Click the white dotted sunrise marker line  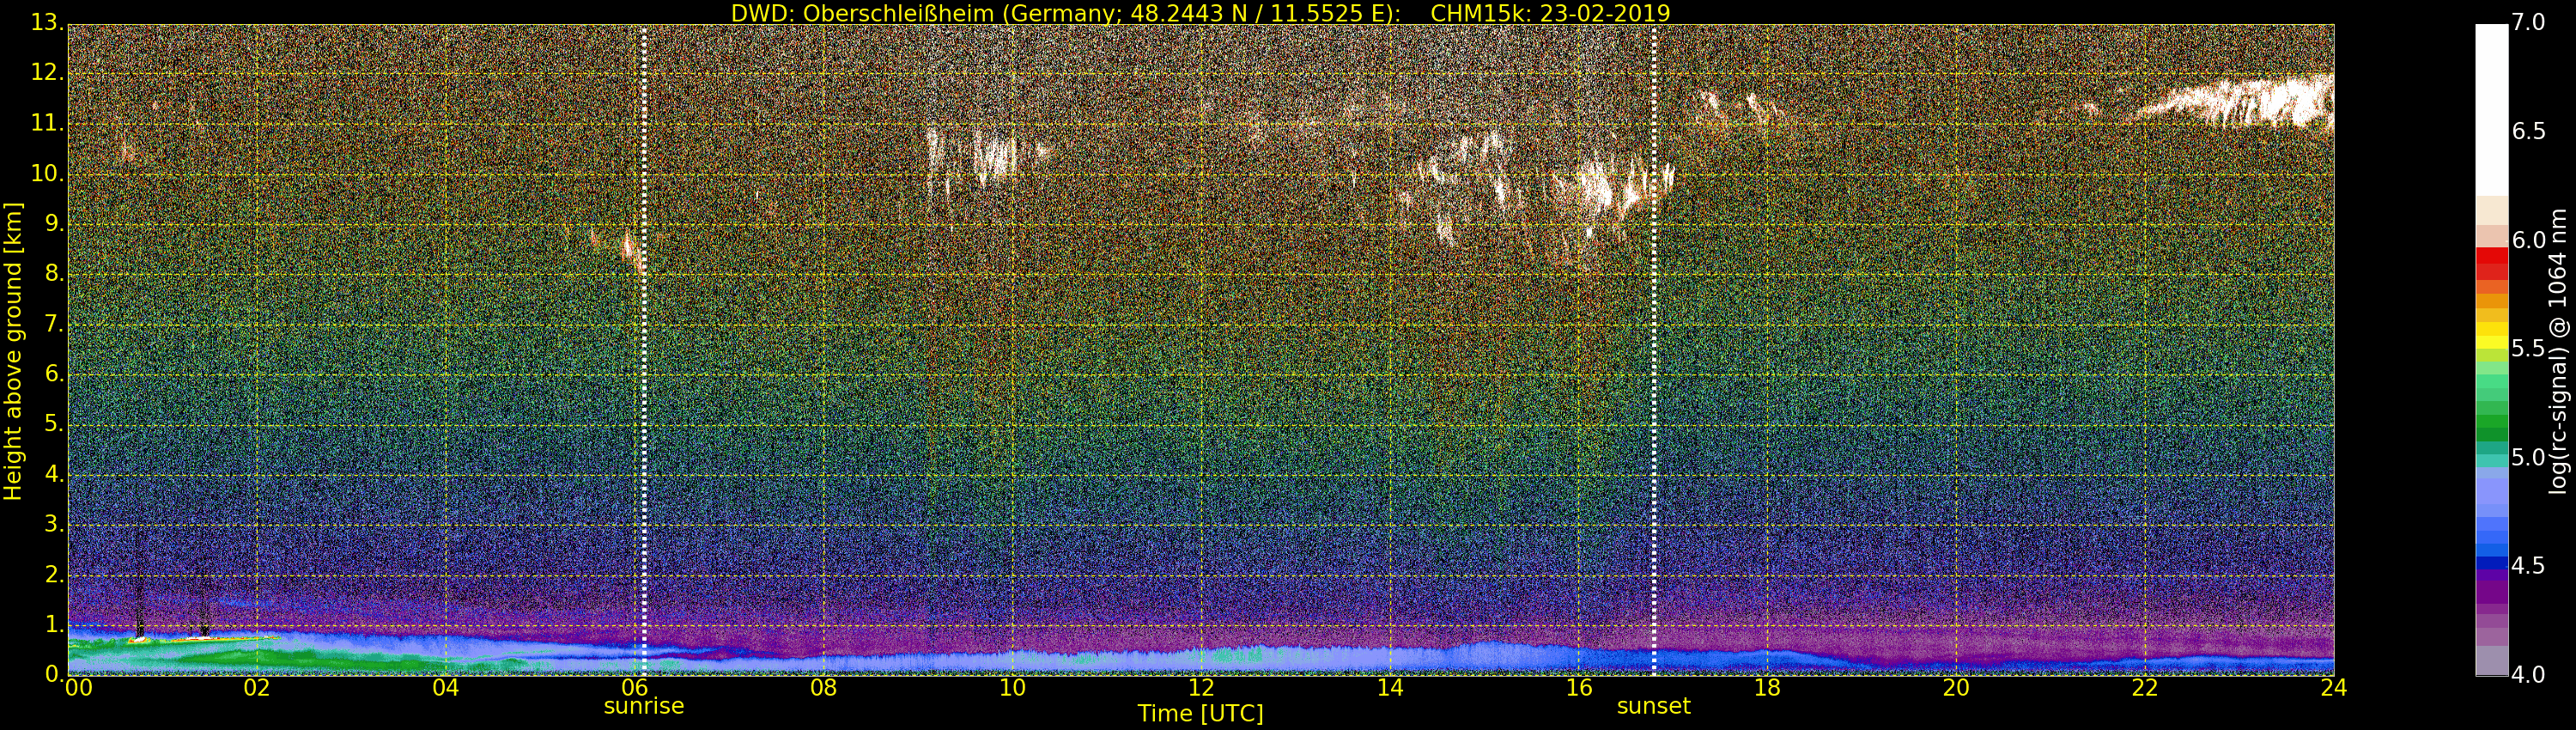coord(644,350)
